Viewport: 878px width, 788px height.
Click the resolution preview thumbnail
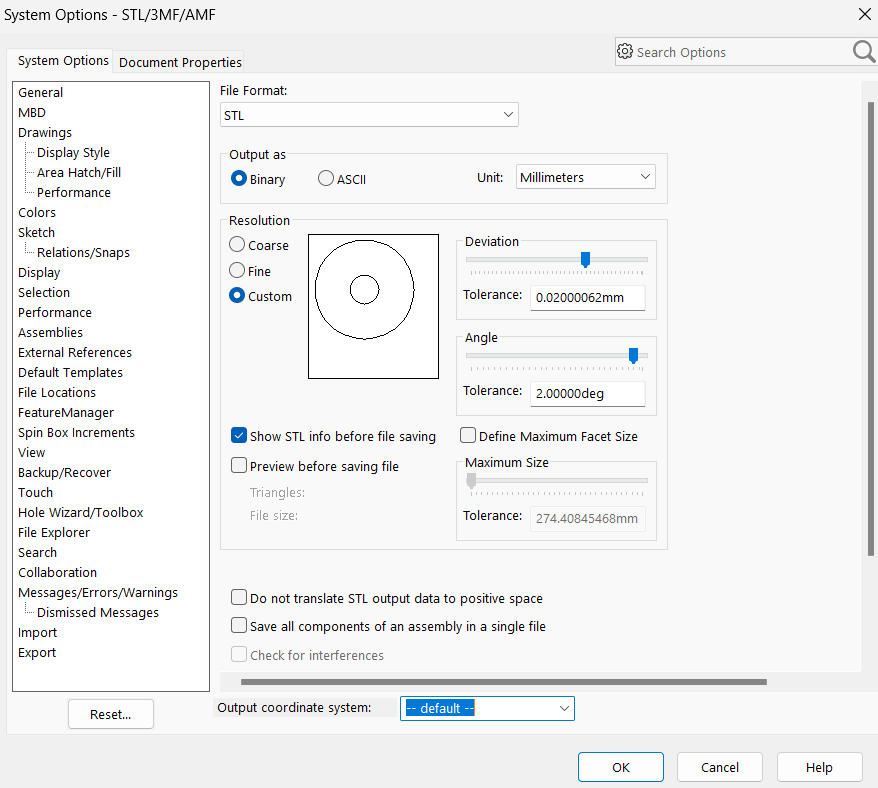coord(373,306)
